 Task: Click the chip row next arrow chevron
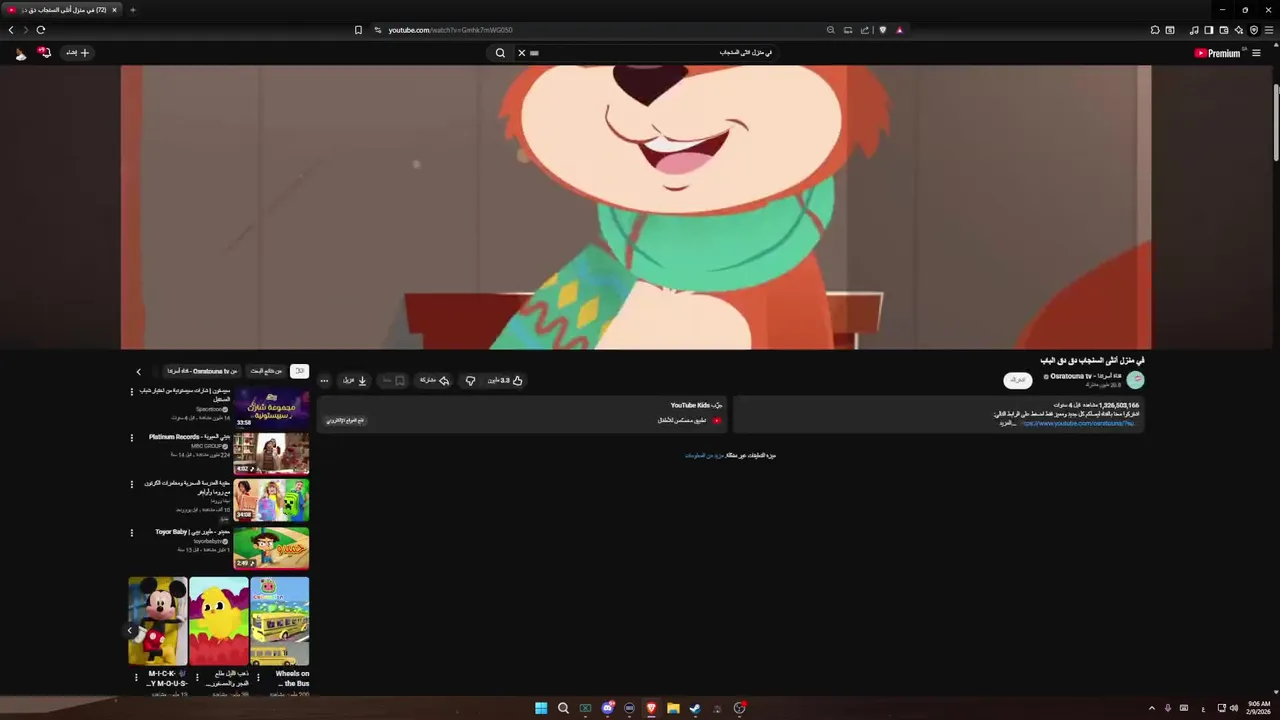139,372
